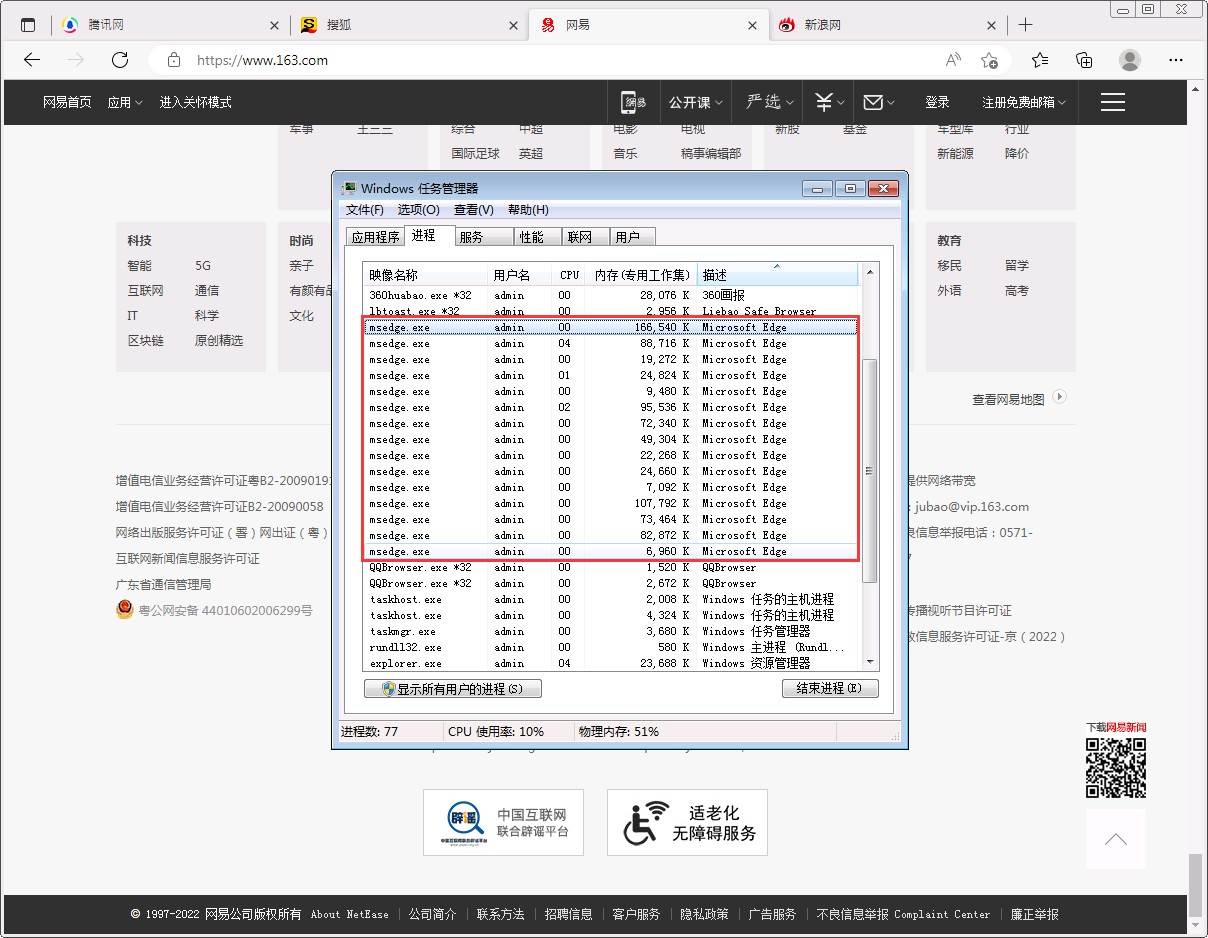Click the process list scrollbar down arrow

point(869,662)
